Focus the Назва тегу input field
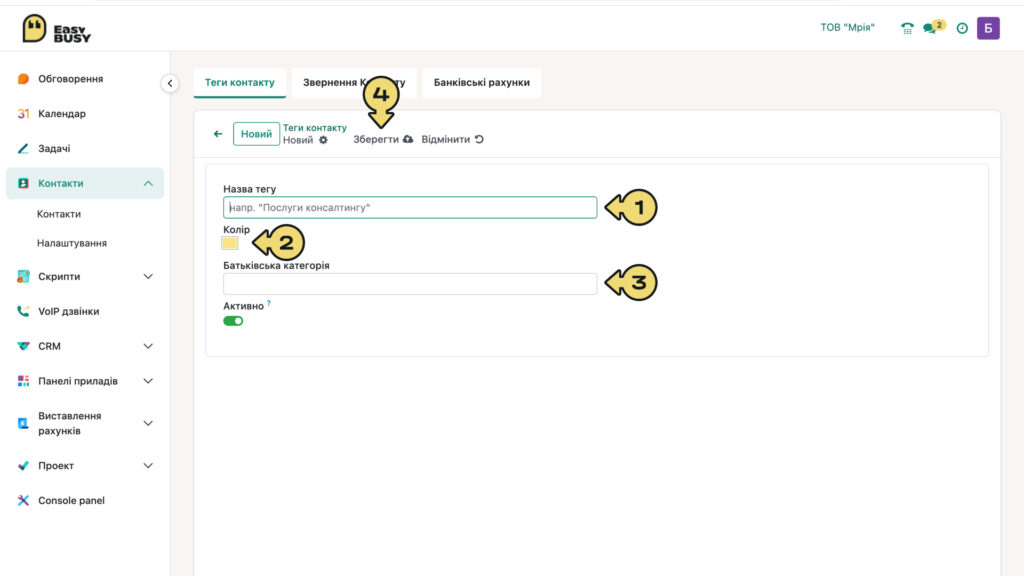Viewport: 1024px width, 576px height. [410, 207]
